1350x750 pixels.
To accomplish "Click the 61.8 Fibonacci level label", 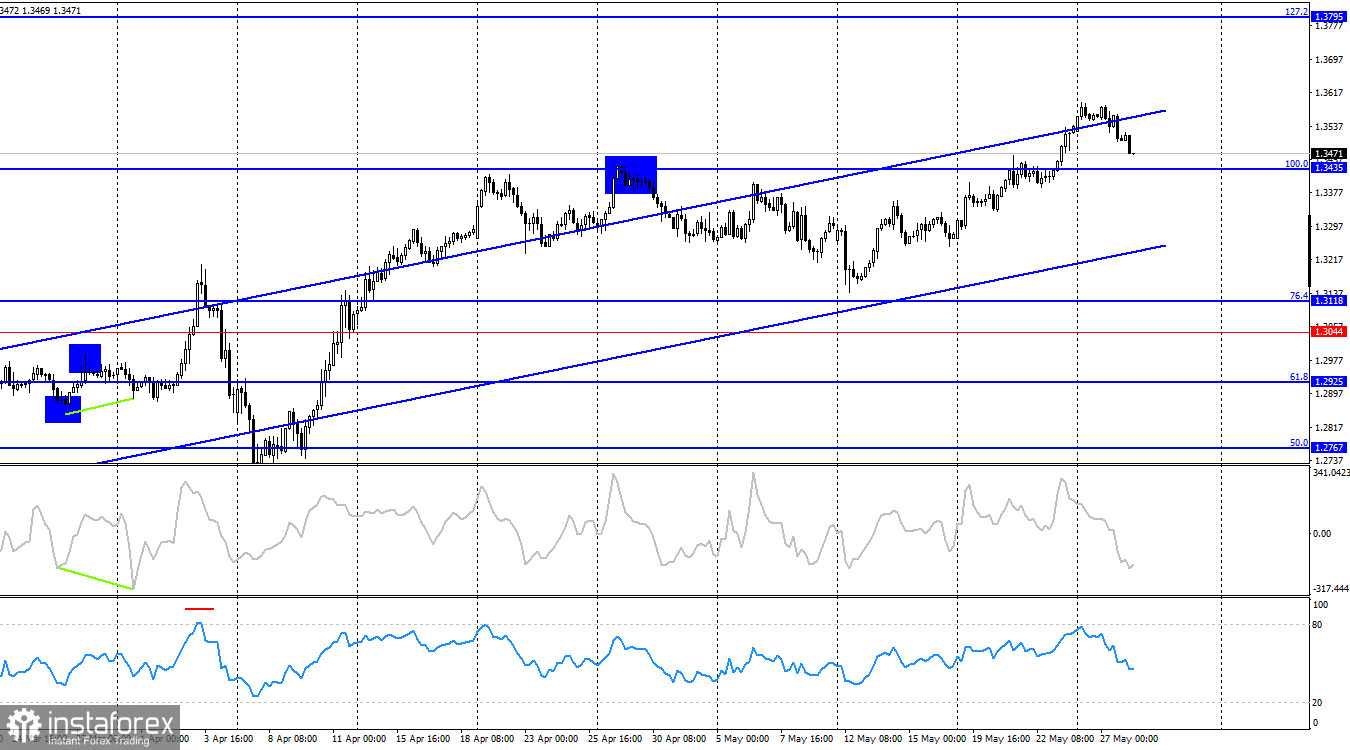I will coord(1298,376).
